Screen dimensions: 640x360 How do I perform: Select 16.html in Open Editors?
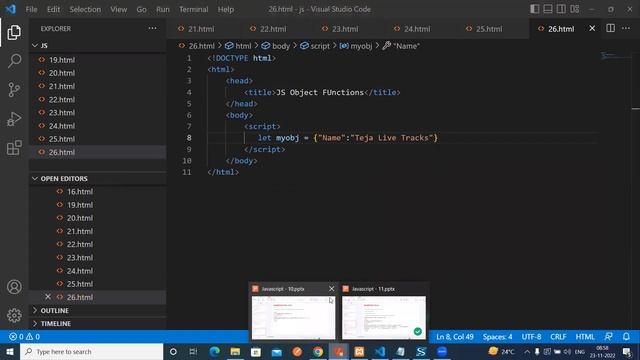(98, 191)
